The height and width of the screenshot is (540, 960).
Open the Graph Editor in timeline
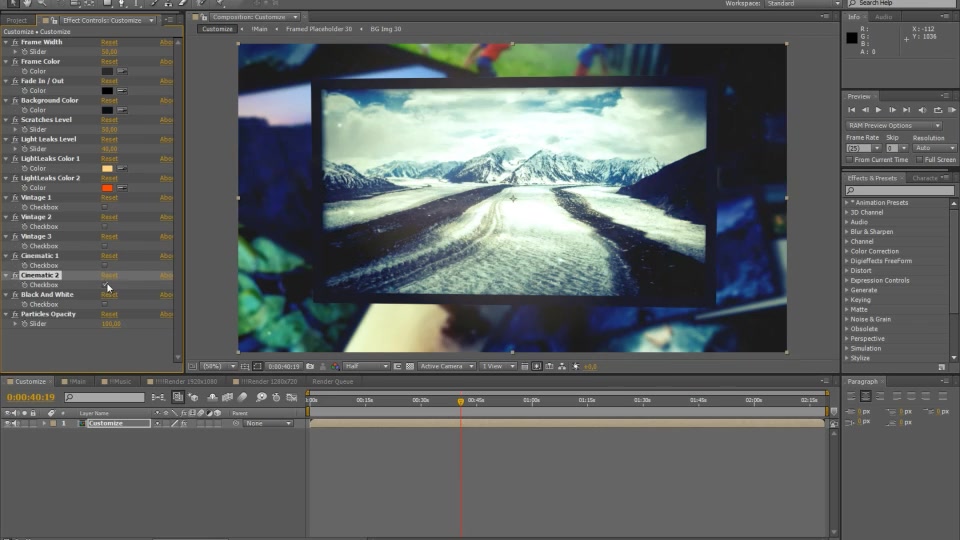click(292, 397)
